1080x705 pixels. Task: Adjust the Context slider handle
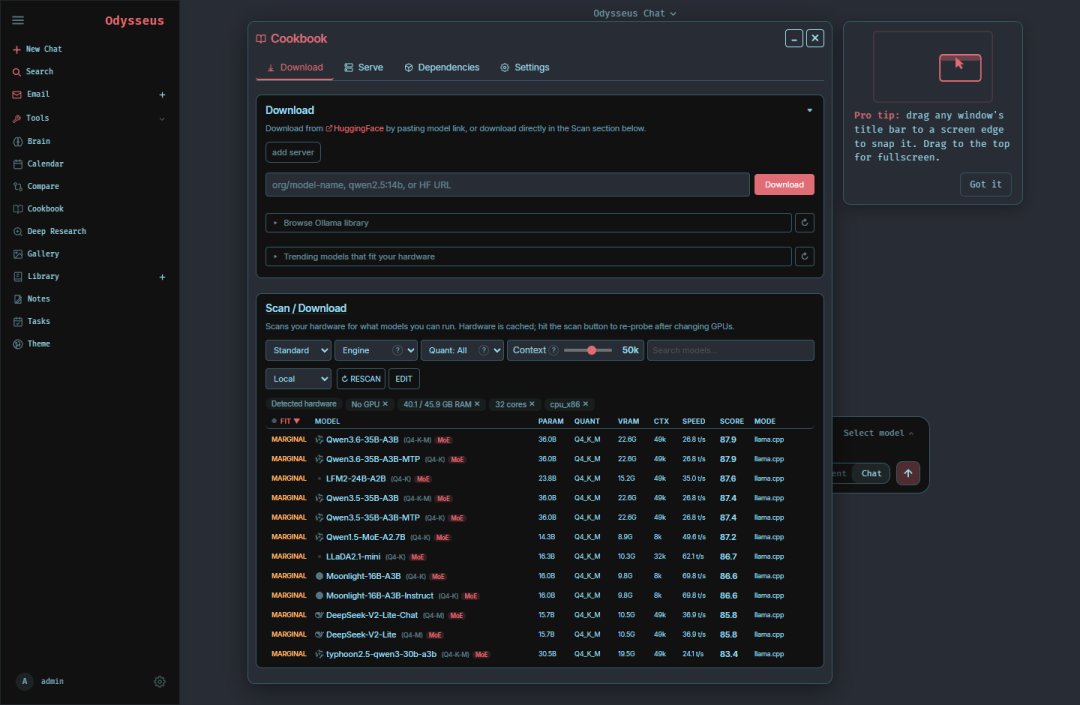click(592, 350)
